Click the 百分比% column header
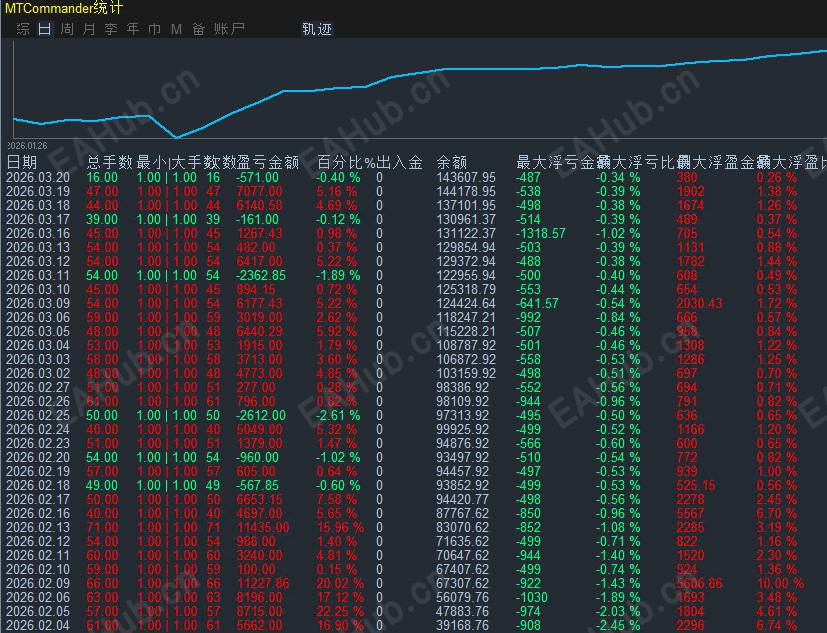Screen dimensions: 827x633 pyautogui.click(x=345, y=162)
